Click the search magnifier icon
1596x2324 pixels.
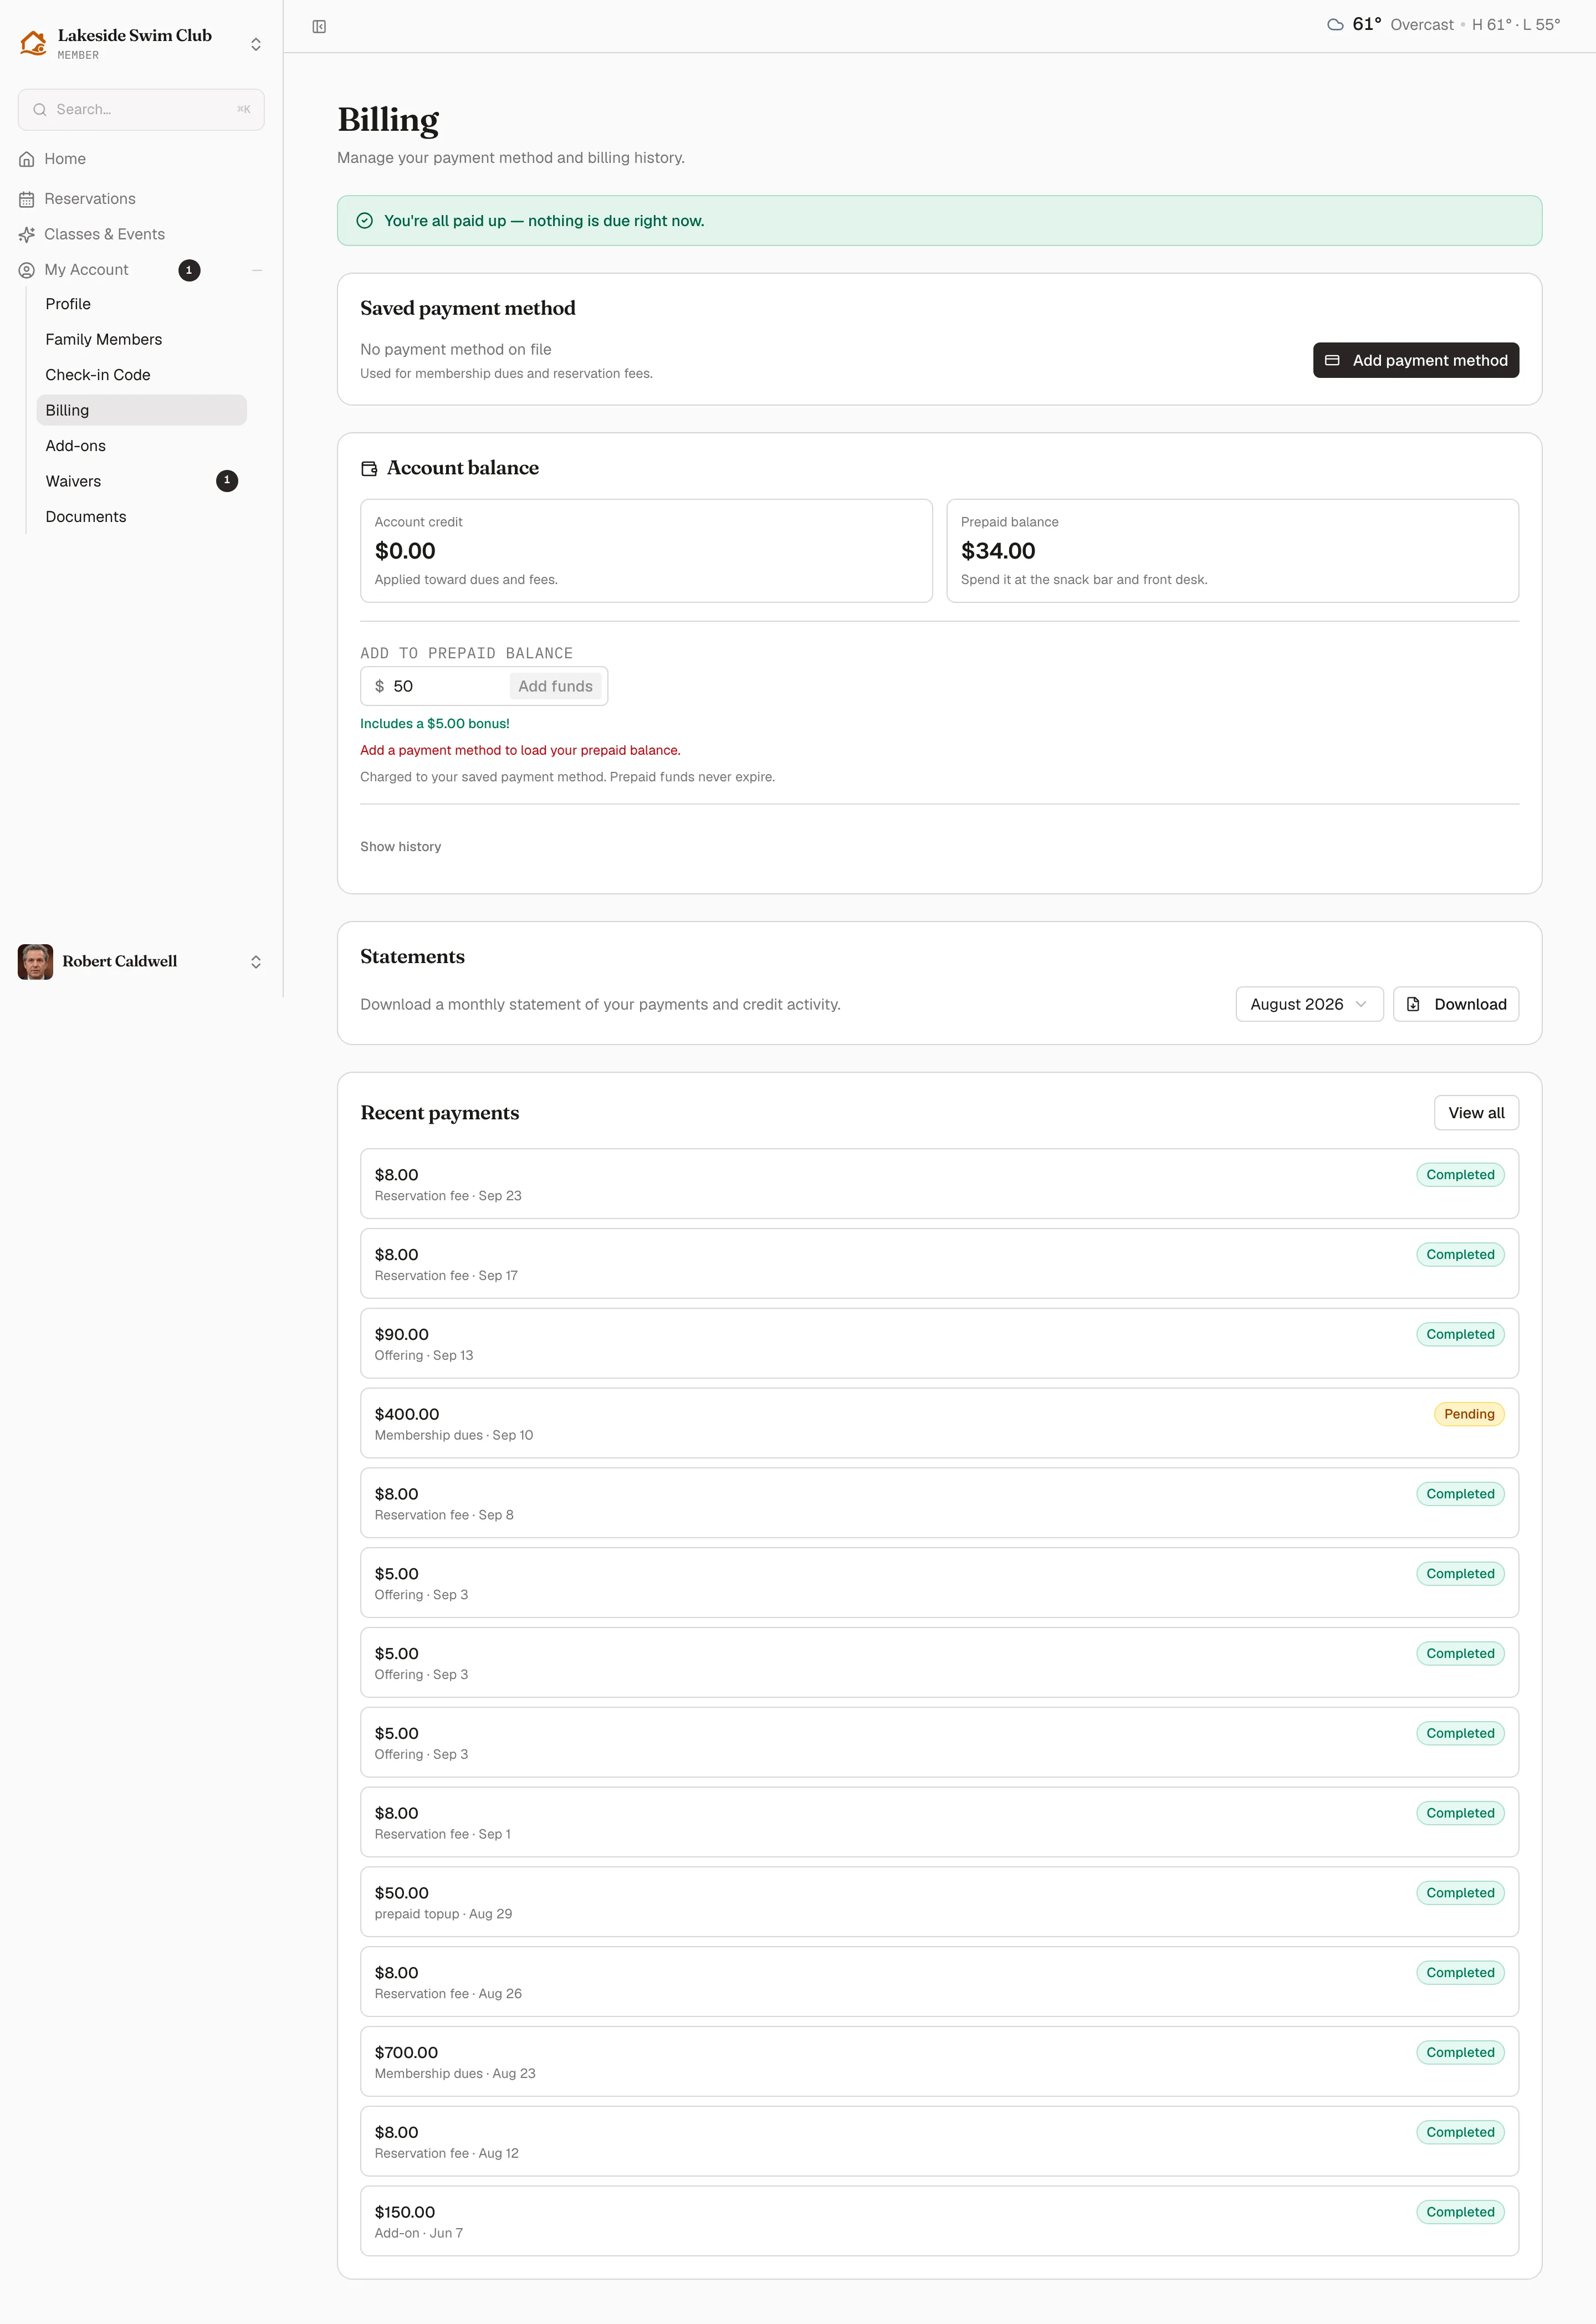[40, 110]
